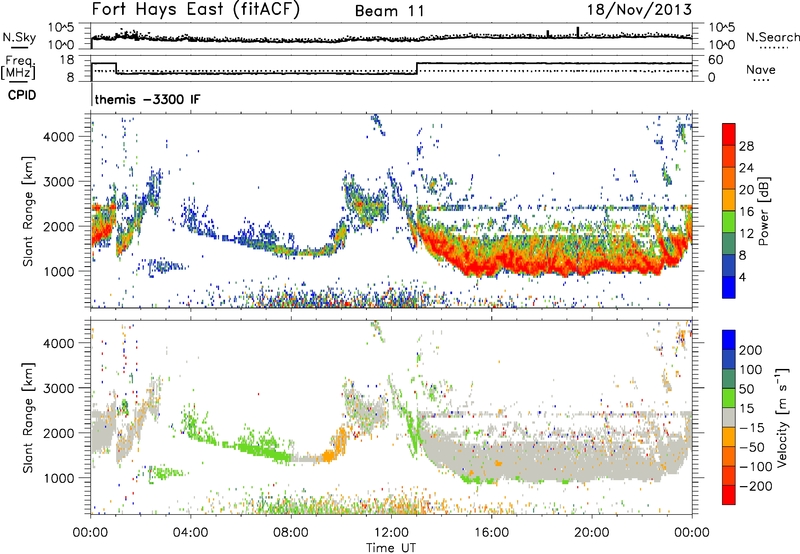Click the 'Slant Range [km]' label of power panel

[28, 211]
